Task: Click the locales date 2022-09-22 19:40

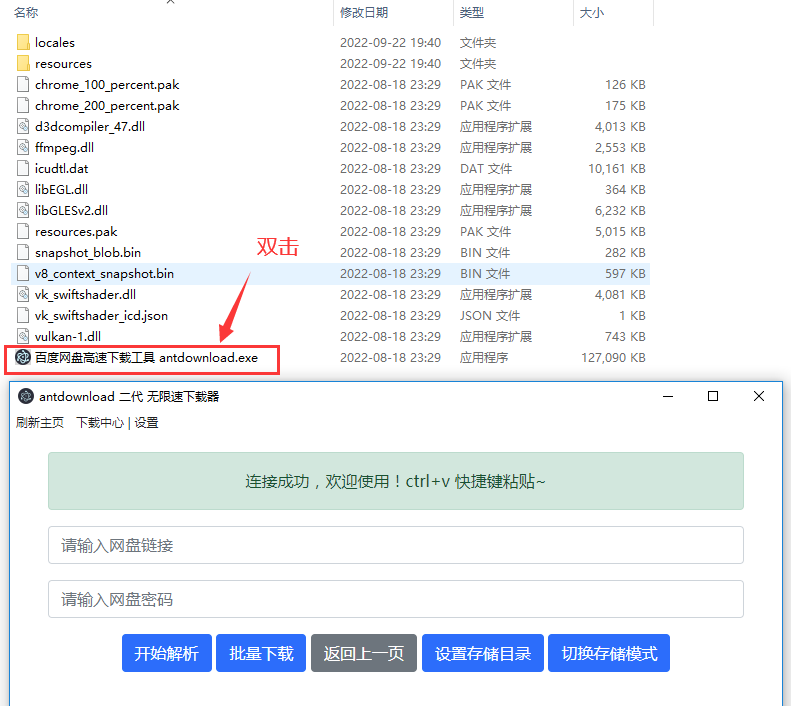Action: pos(390,42)
